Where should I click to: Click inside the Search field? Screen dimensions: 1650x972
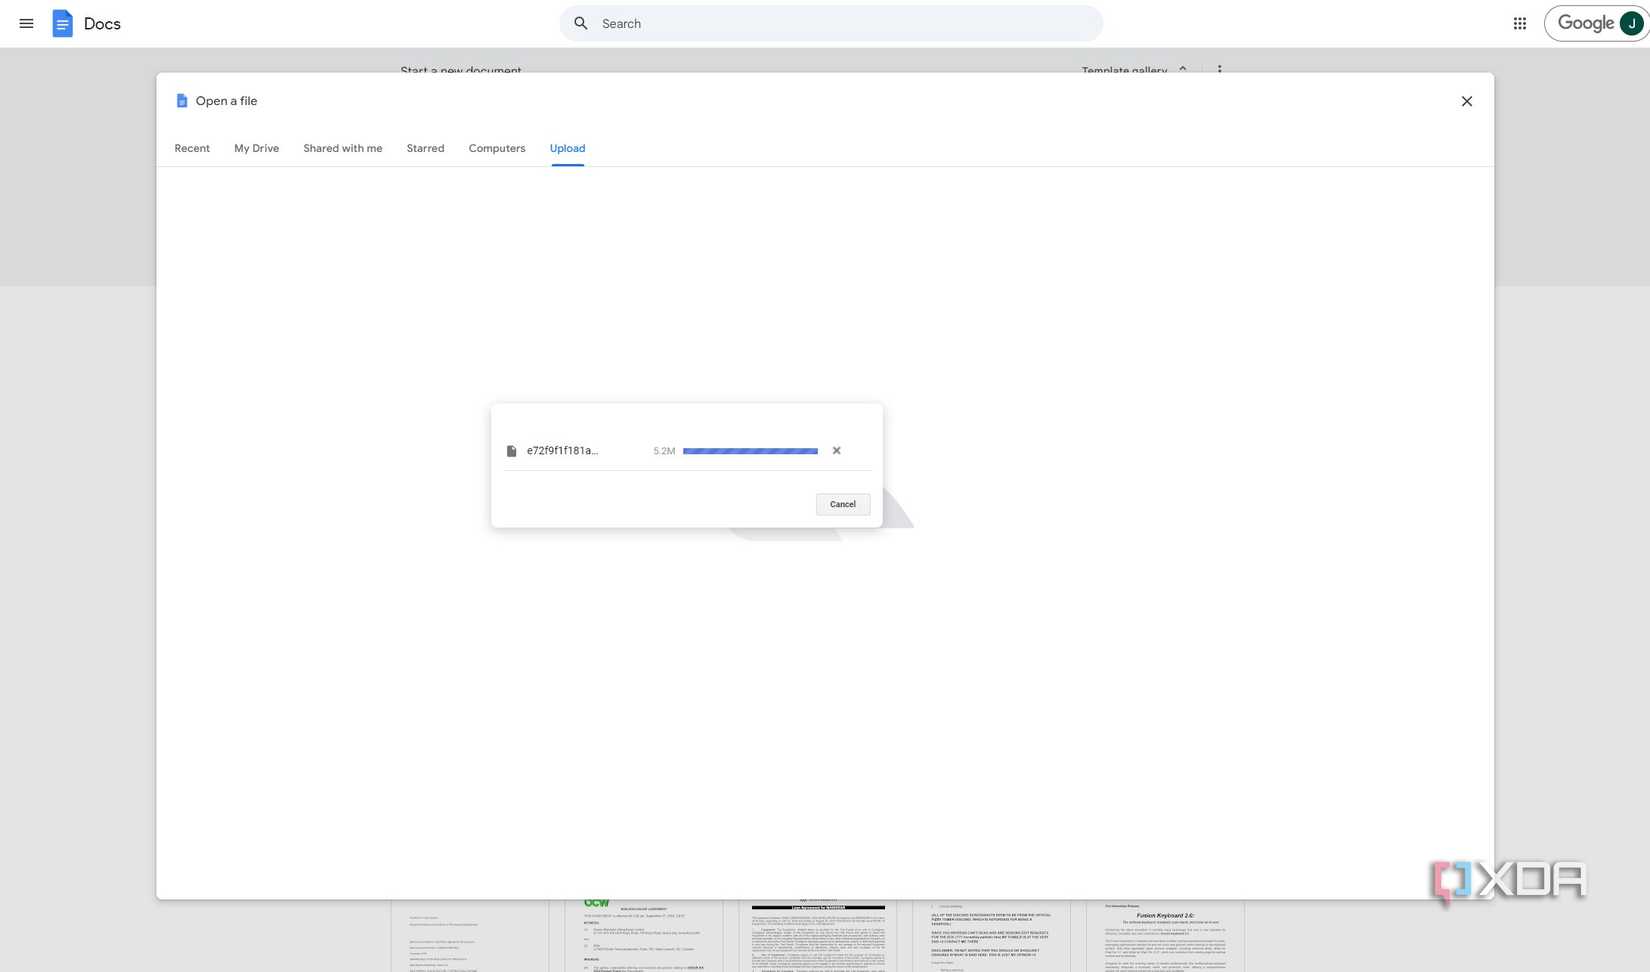click(830, 23)
